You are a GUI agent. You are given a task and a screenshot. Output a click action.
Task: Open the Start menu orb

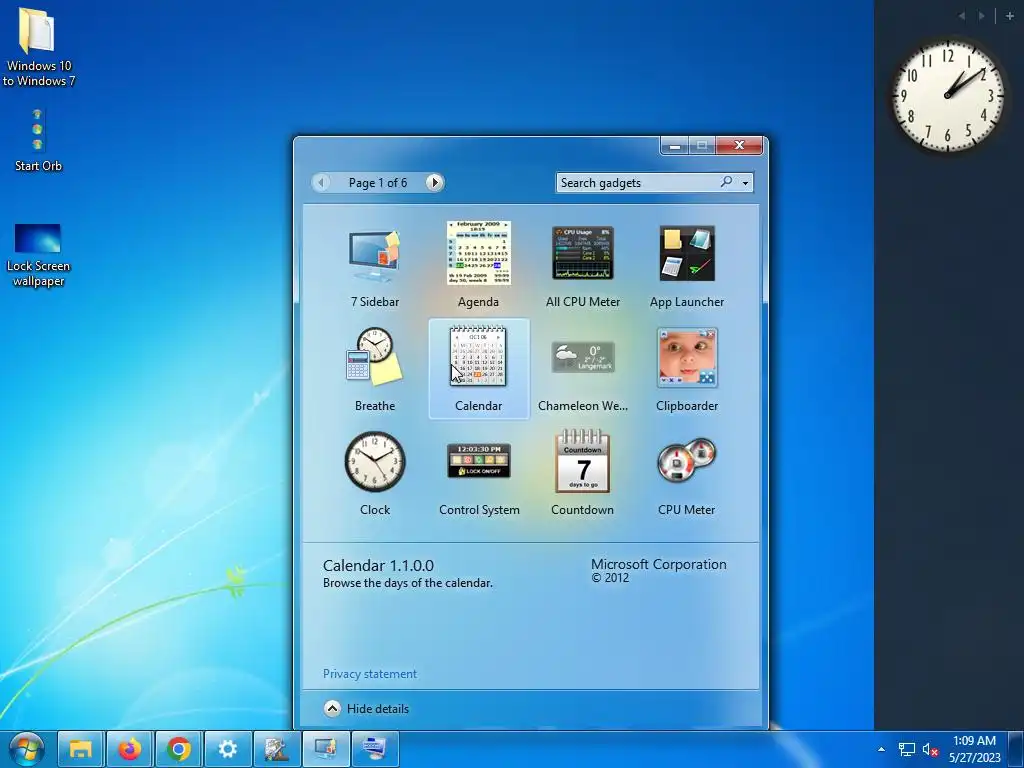[26, 749]
